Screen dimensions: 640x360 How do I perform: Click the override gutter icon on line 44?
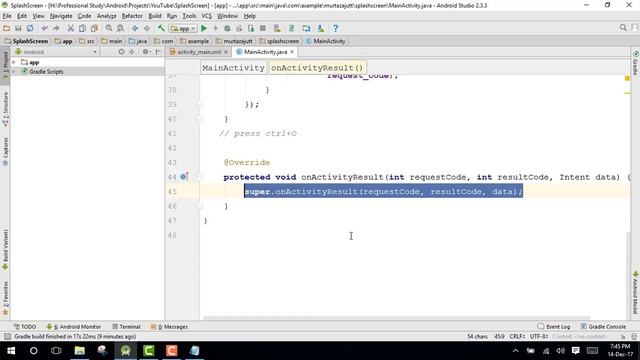[184, 177]
